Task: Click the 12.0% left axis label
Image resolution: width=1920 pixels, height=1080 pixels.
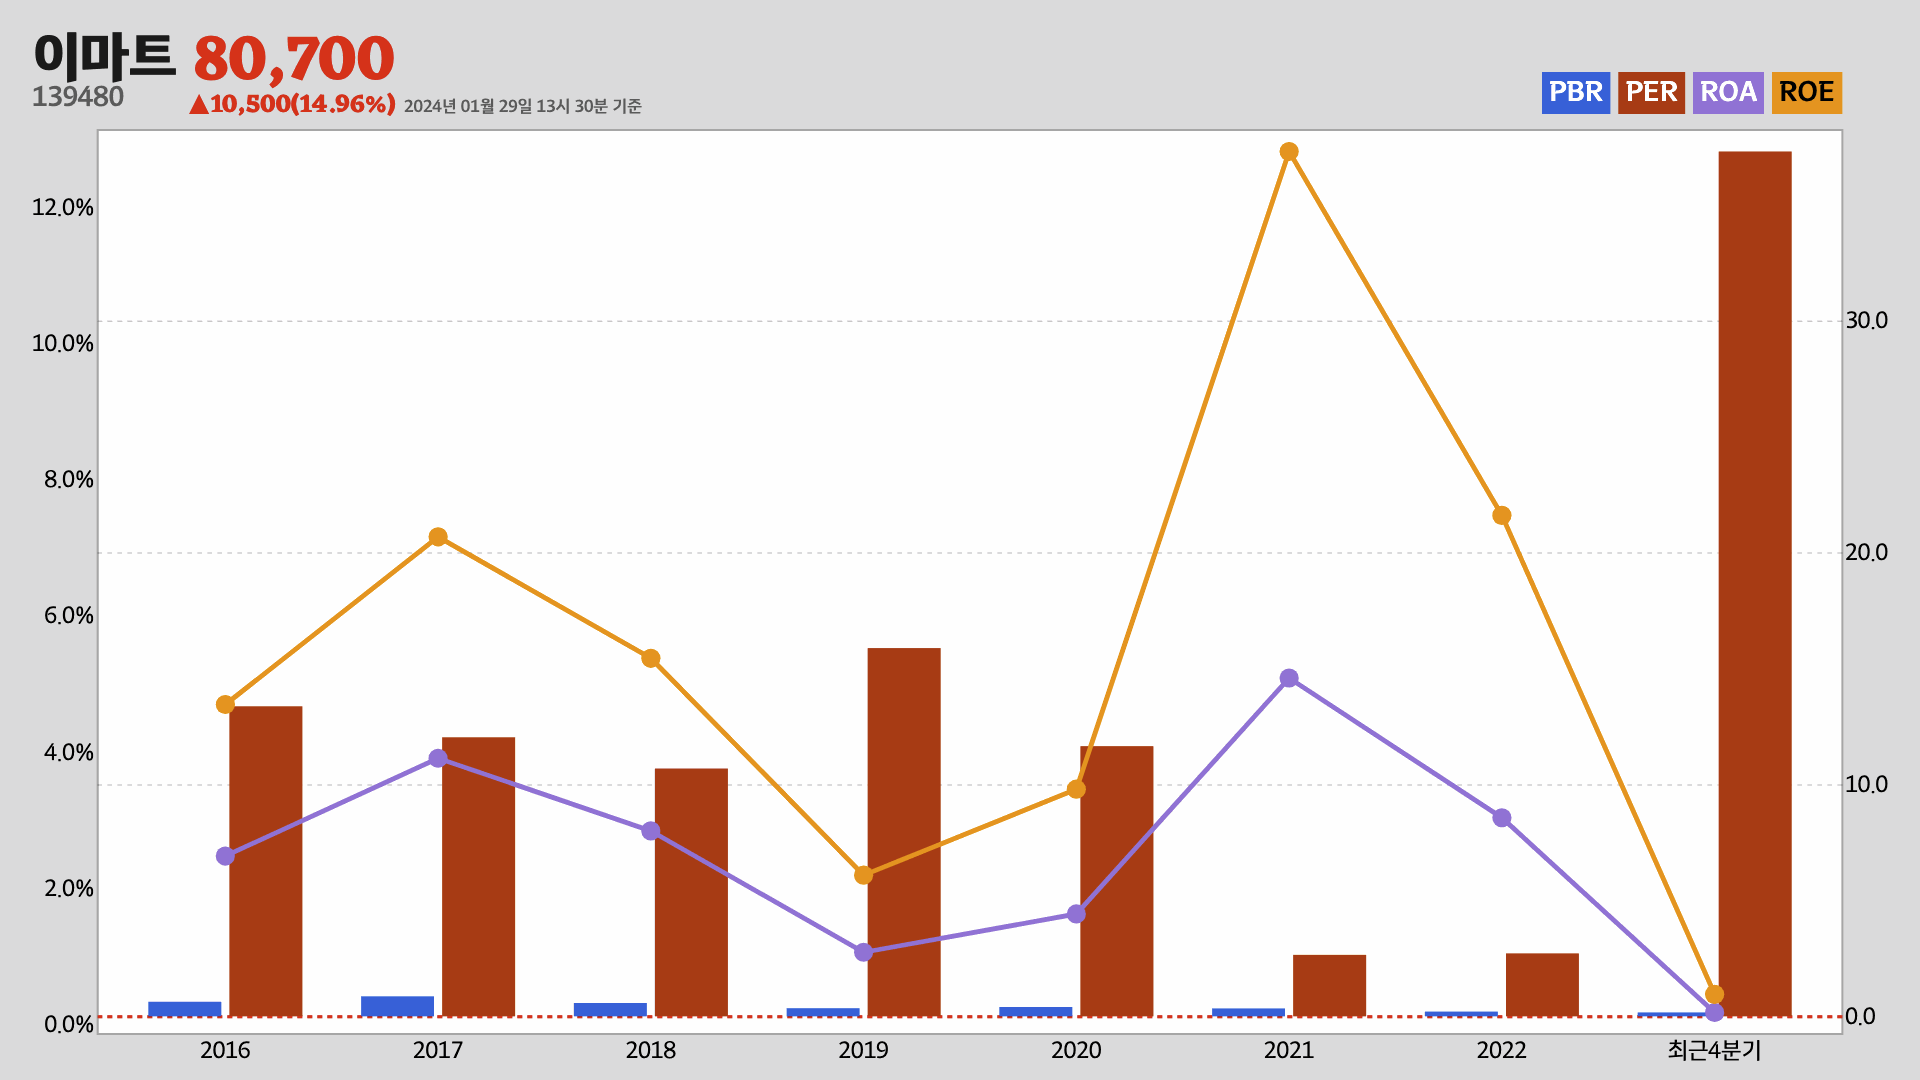Action: click(62, 207)
